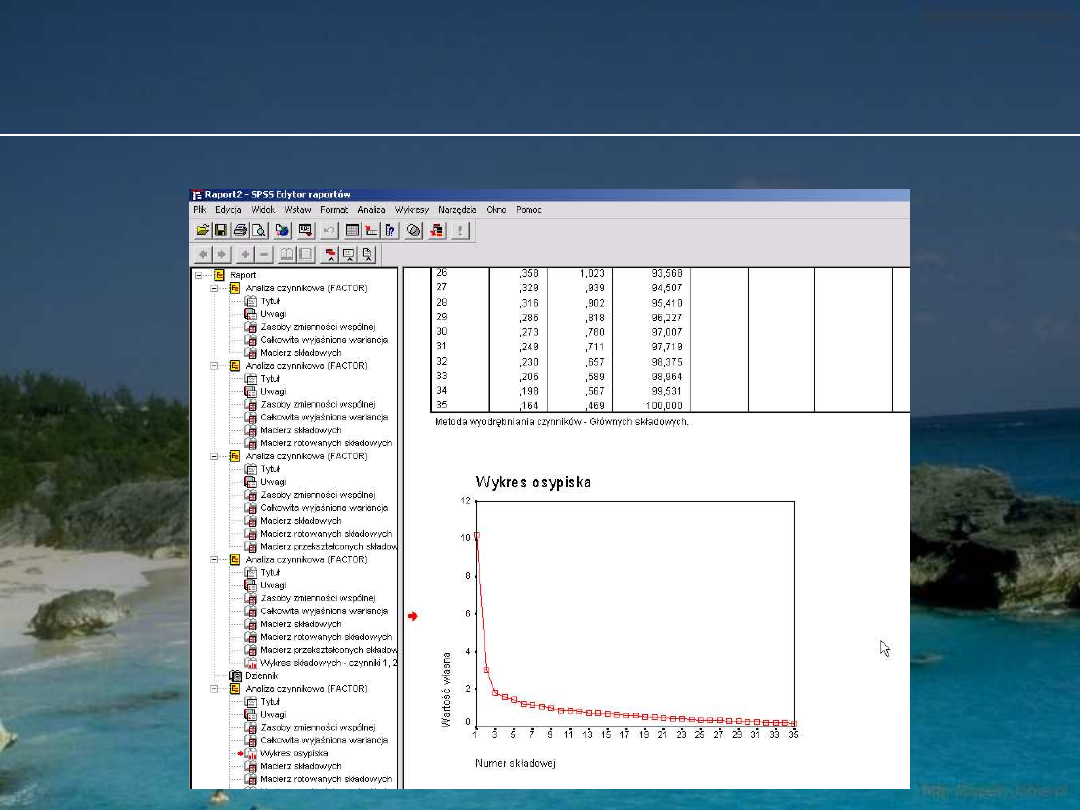This screenshot has width=1080, height=810.
Task: Open Print Preview from the toolbar
Action: tap(258, 230)
